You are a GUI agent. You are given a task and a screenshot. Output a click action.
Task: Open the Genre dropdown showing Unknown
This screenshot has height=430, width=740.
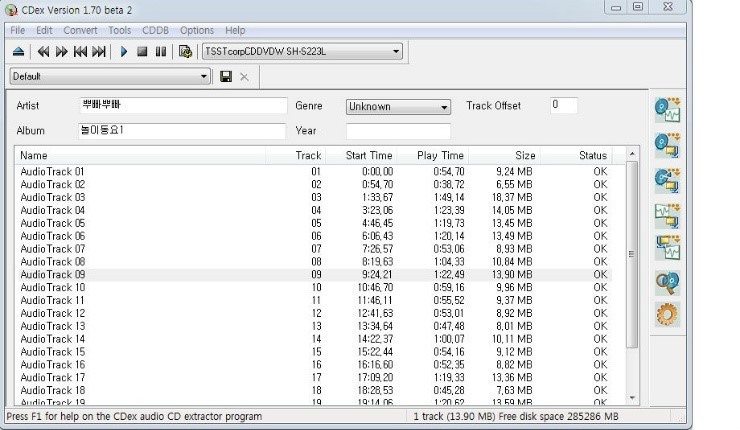tap(444, 107)
